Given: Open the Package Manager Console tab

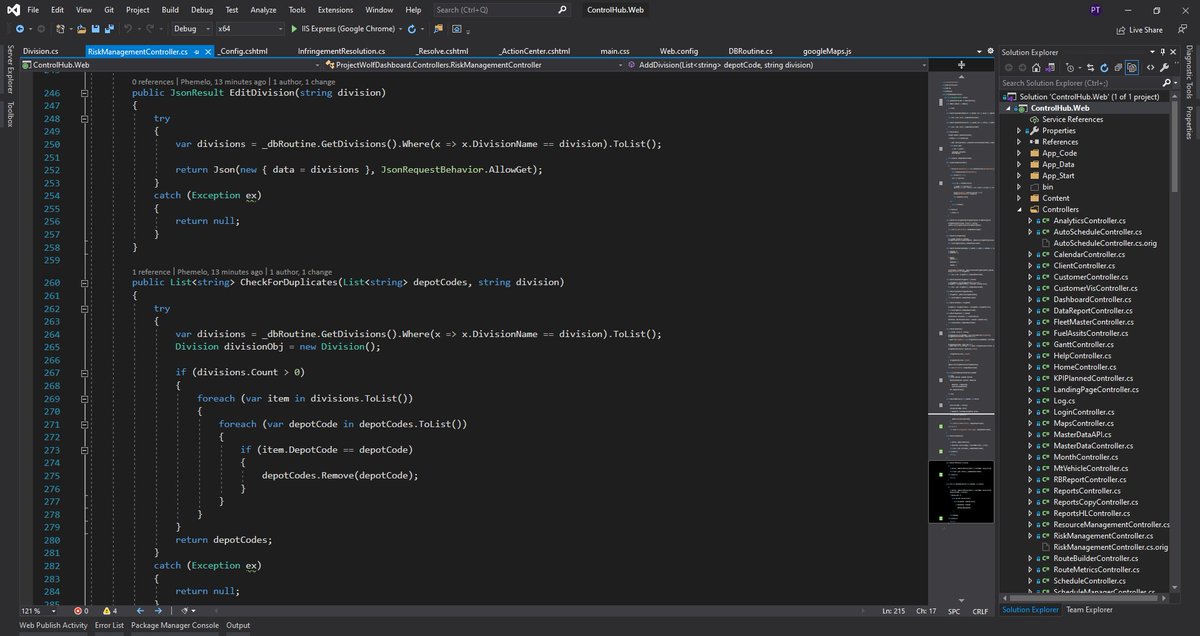Looking at the screenshot, I should point(175,625).
